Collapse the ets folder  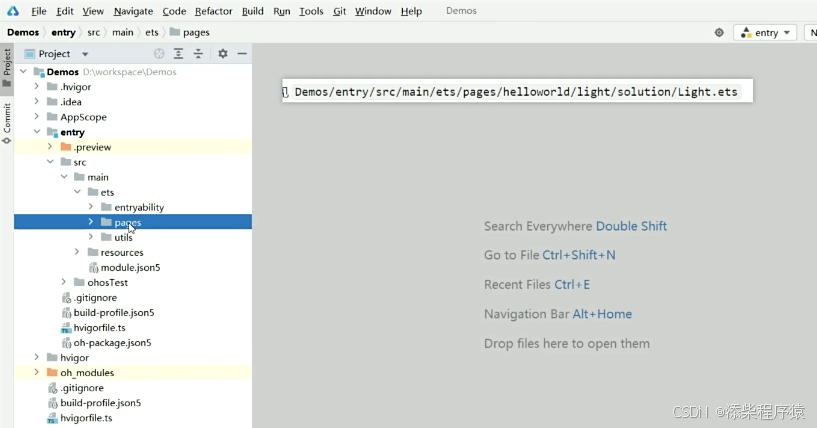click(78, 192)
